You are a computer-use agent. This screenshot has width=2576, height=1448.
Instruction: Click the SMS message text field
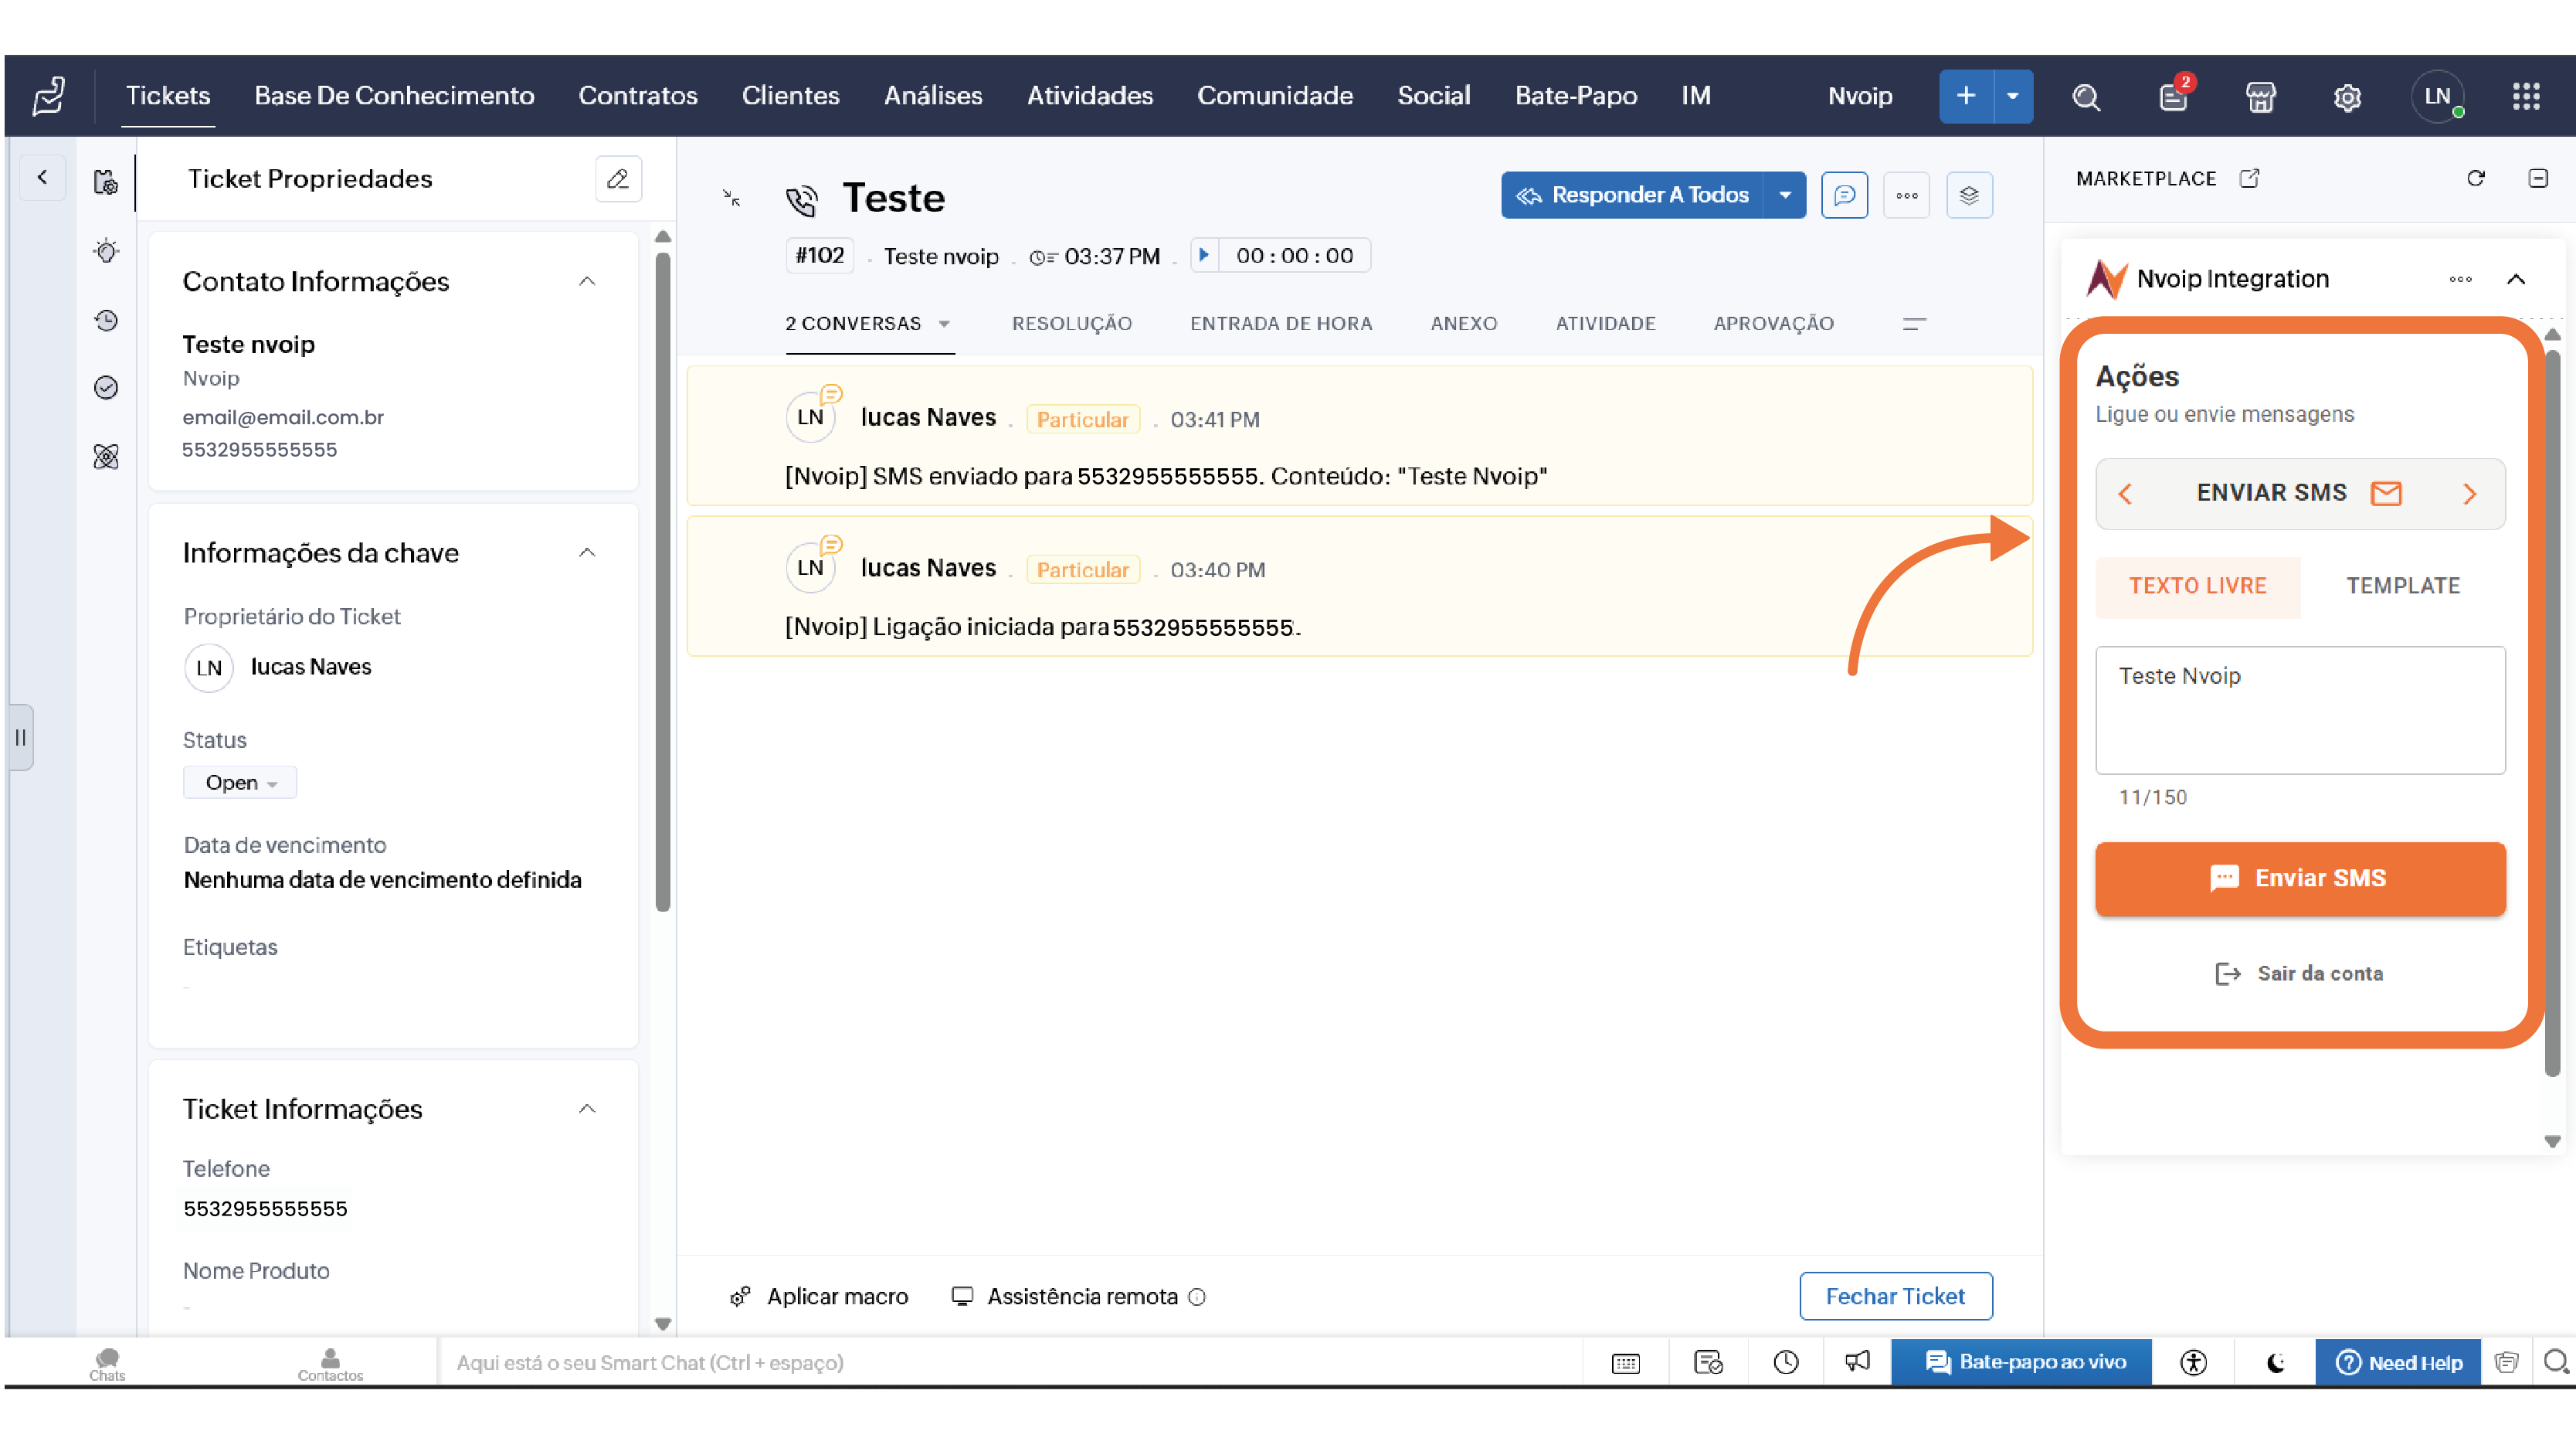pos(2299,710)
